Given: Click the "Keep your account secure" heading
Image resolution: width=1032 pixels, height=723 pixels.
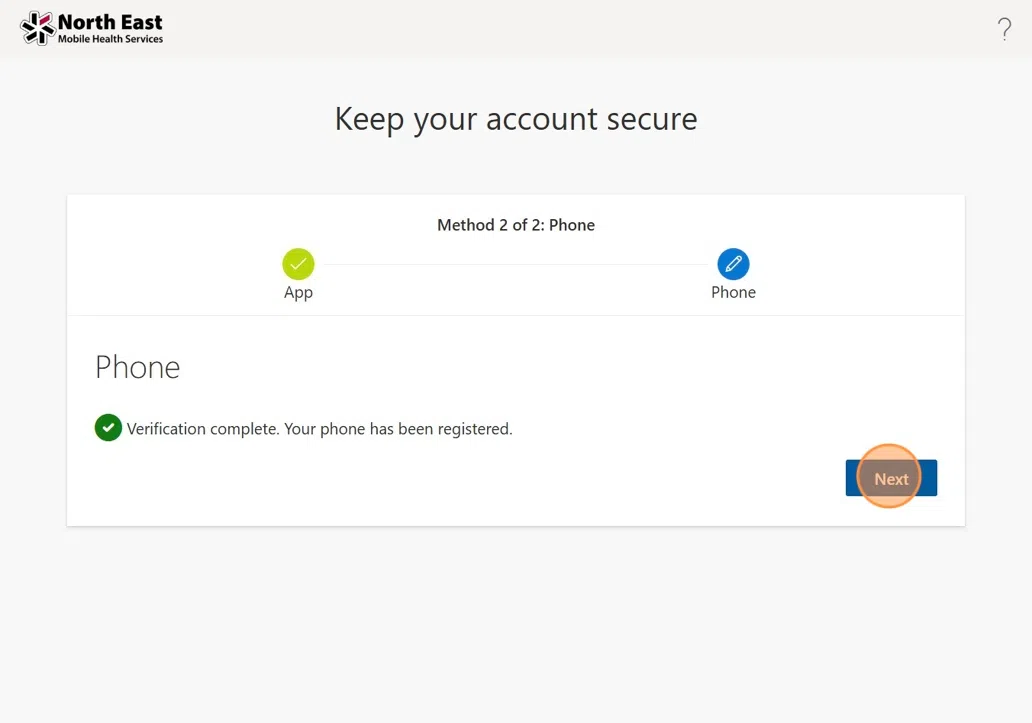Looking at the screenshot, I should (x=516, y=119).
